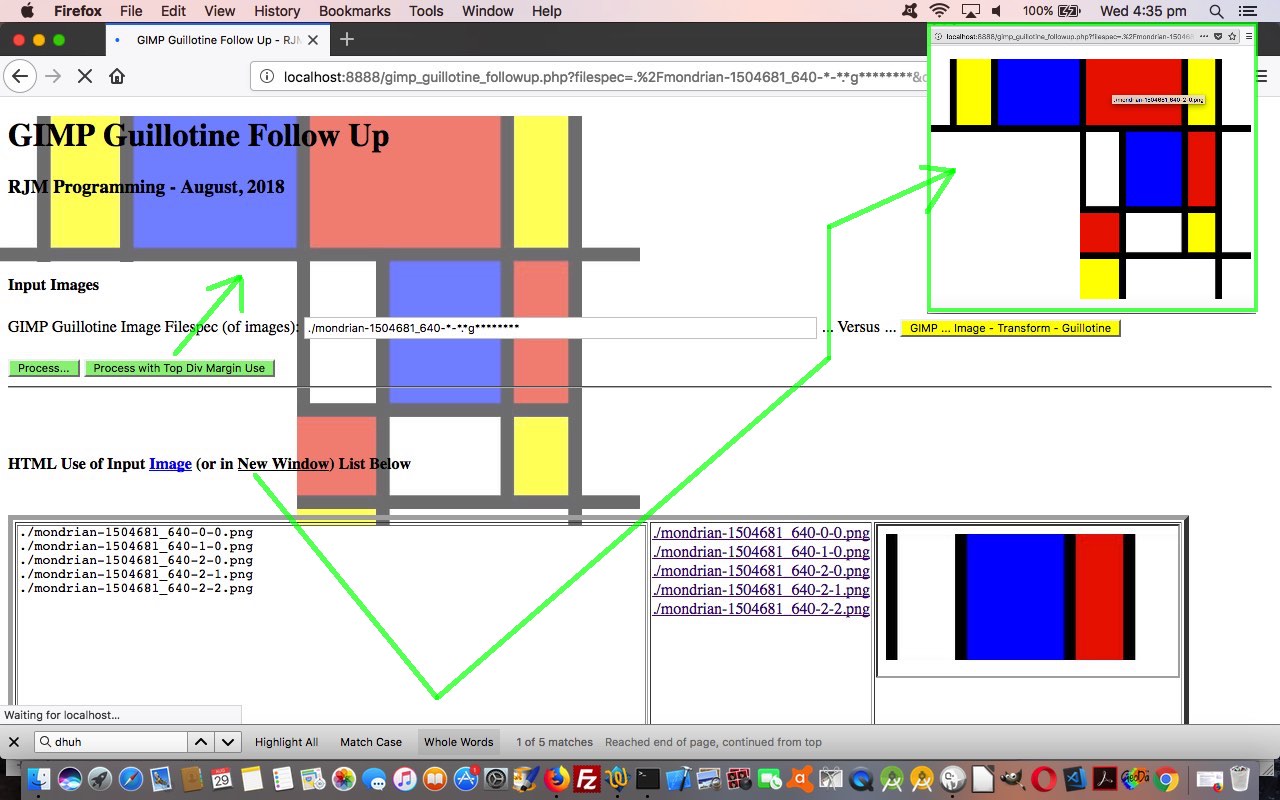Open the File menu
This screenshot has height=800, width=1280.
click(131, 11)
